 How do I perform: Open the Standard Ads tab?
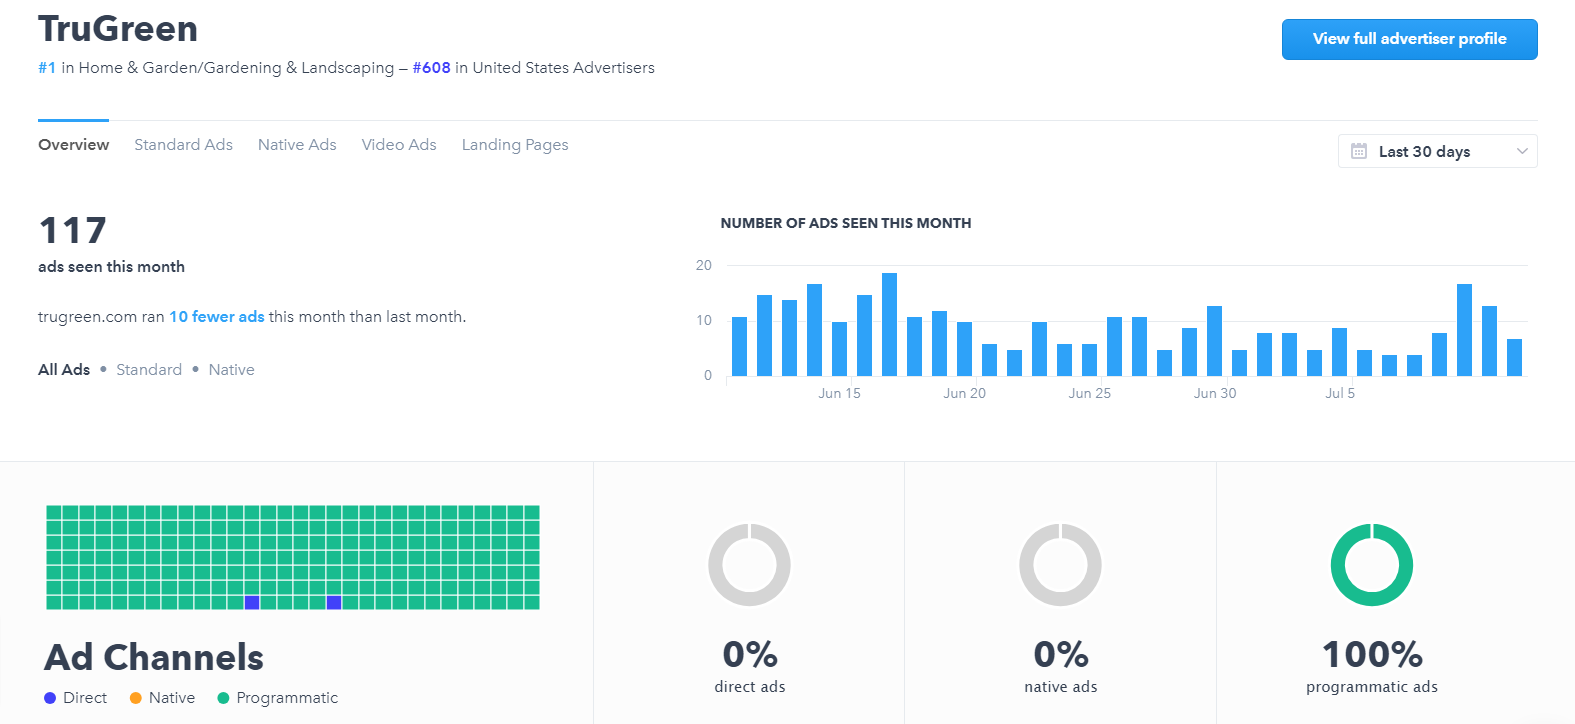[x=183, y=145]
